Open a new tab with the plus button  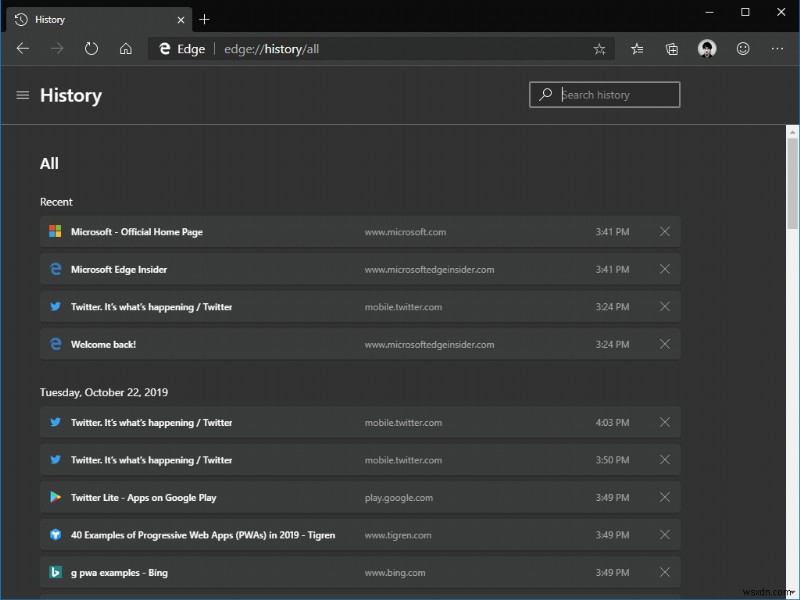(x=204, y=19)
